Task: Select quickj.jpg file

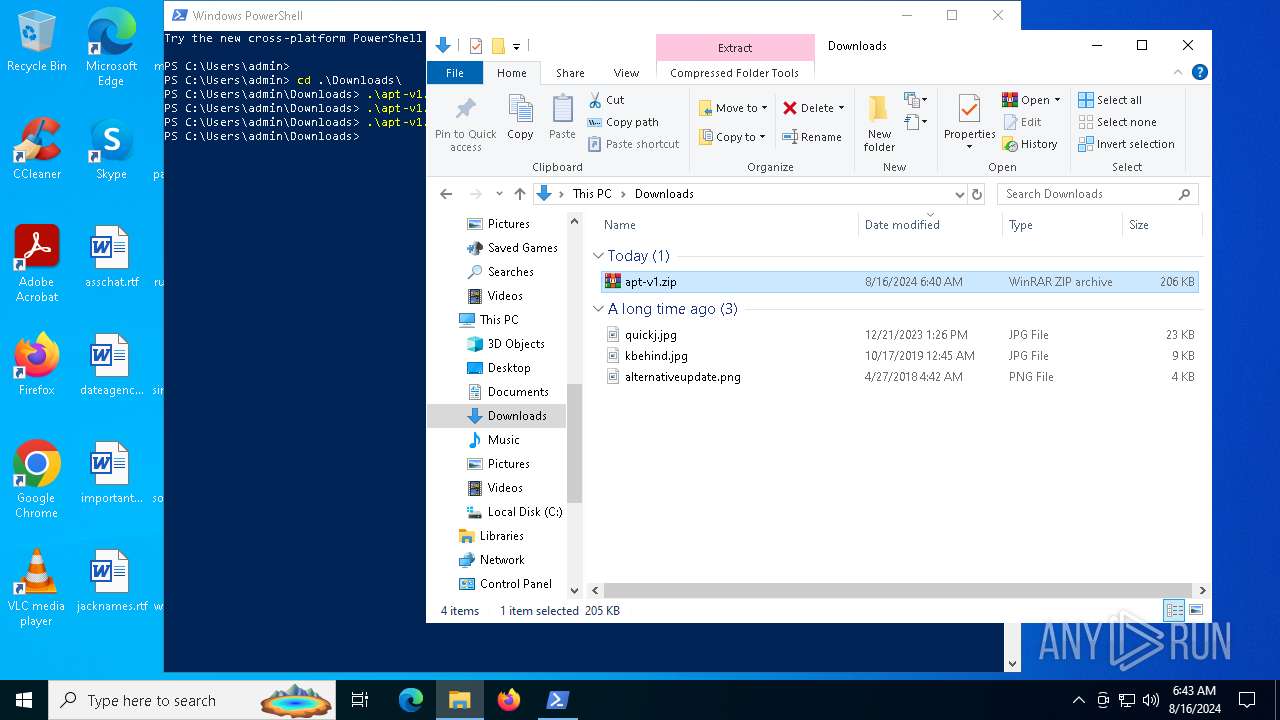Action: 899,335
